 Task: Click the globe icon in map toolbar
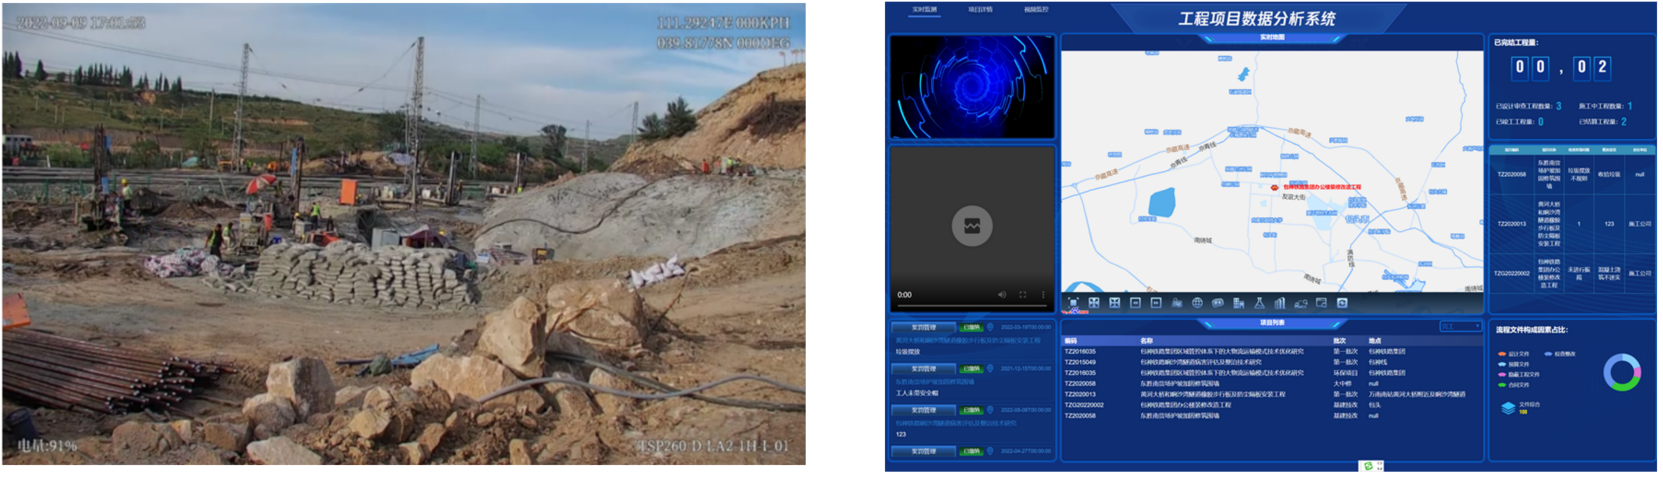[1197, 303]
